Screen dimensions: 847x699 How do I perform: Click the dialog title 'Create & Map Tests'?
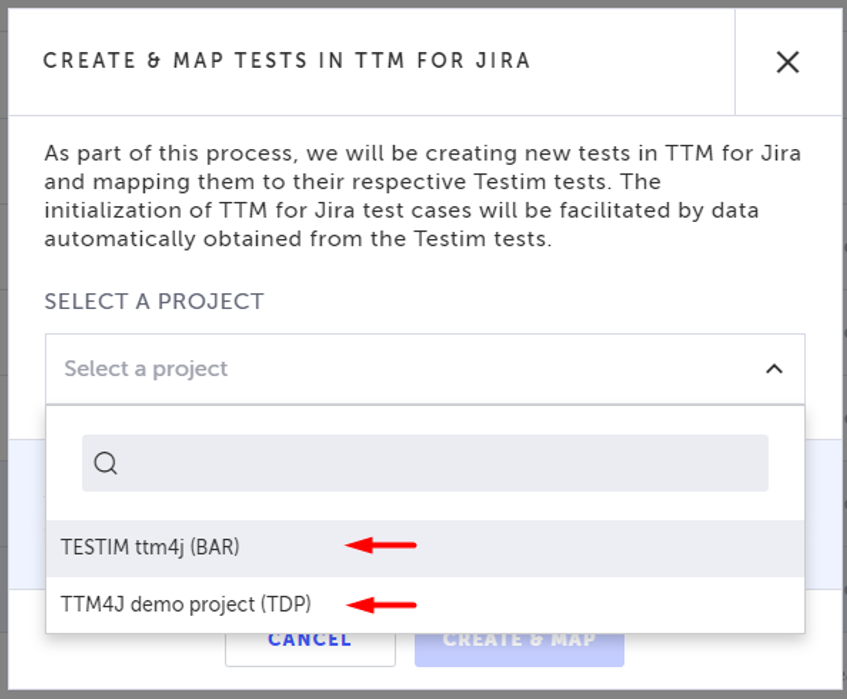[x=286, y=61]
